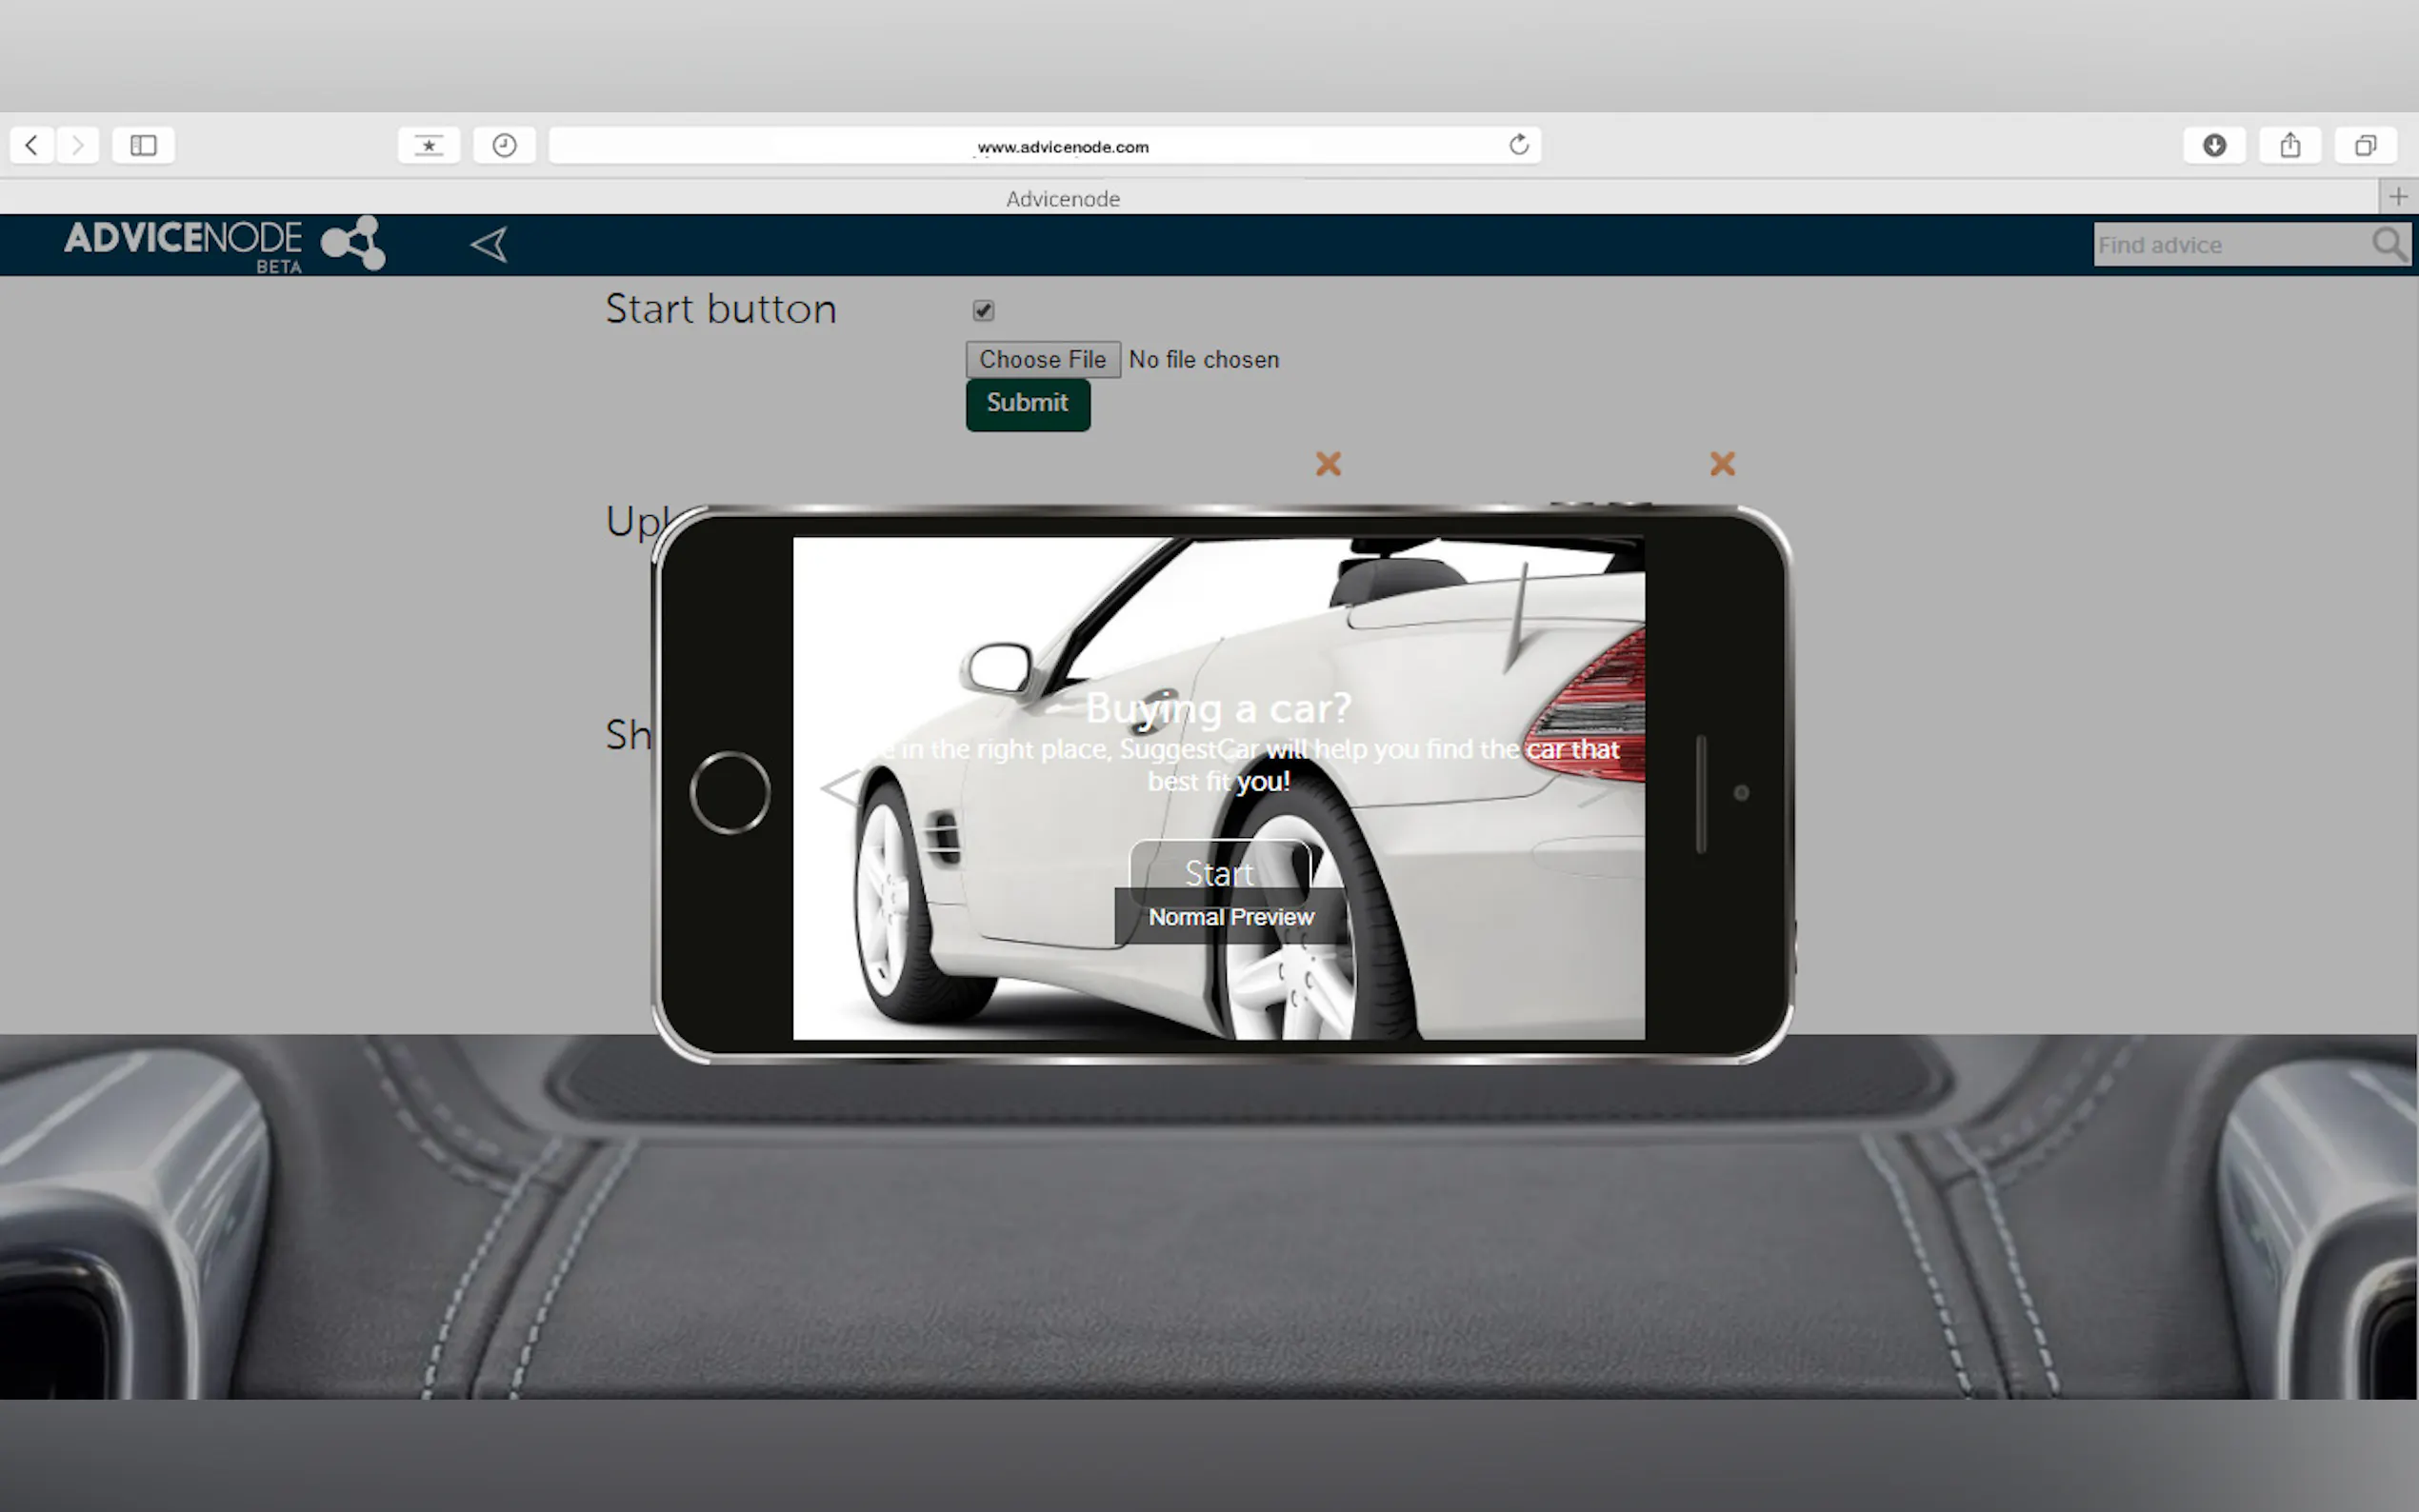
Task: Show all tabs overview icon
Action: coord(2365,145)
